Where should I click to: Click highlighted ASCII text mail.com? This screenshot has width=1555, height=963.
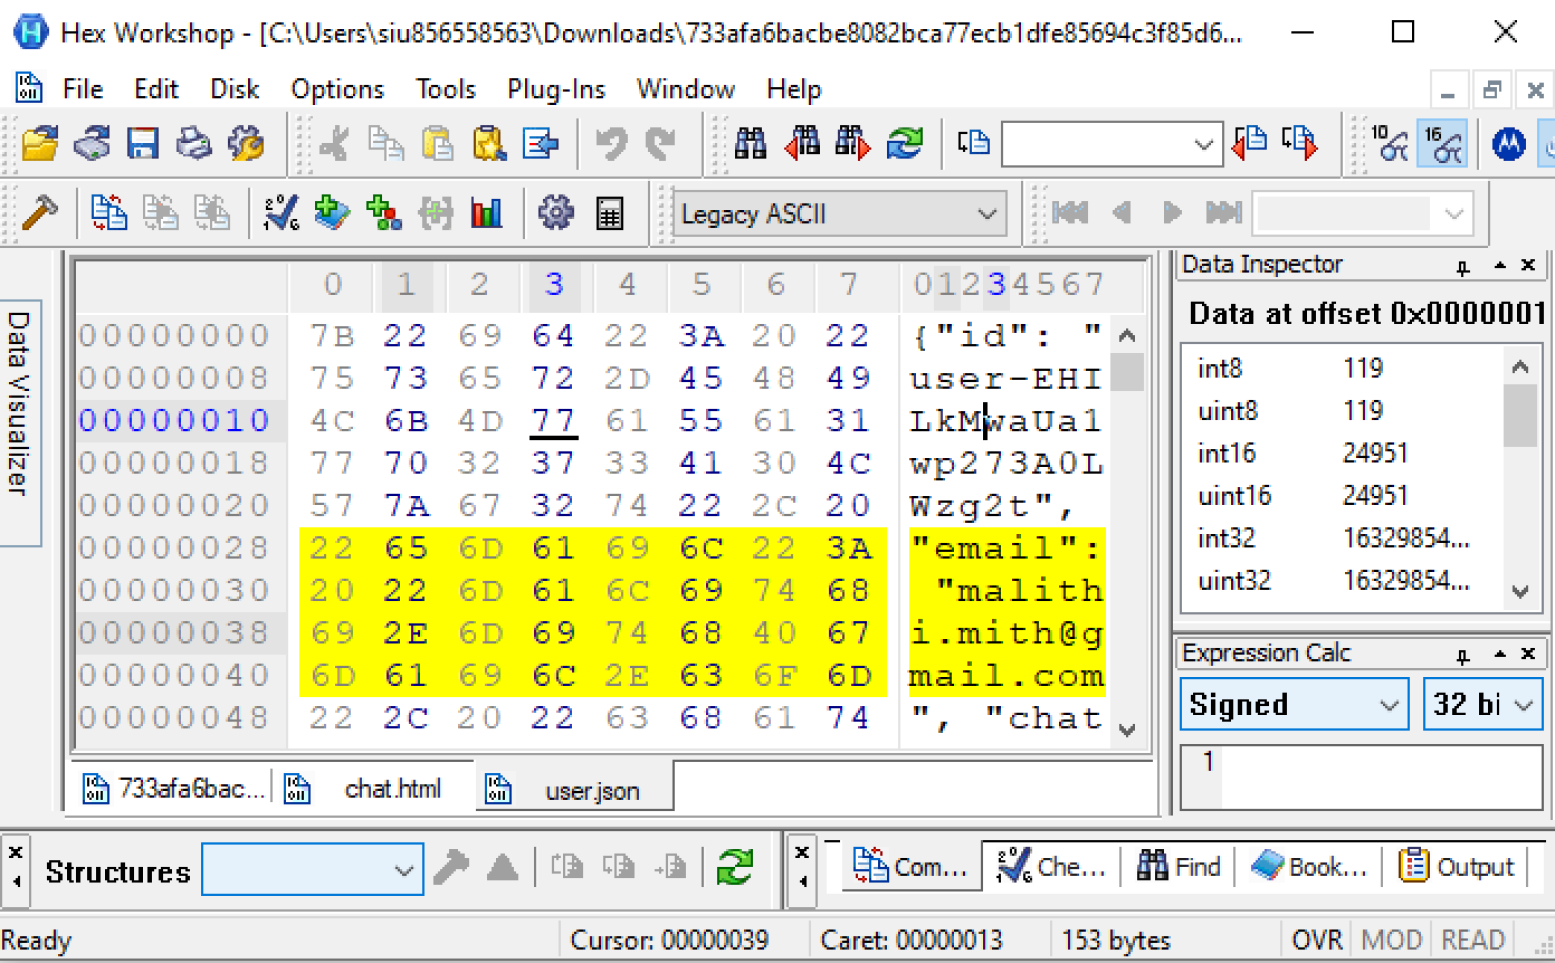tap(1006, 676)
